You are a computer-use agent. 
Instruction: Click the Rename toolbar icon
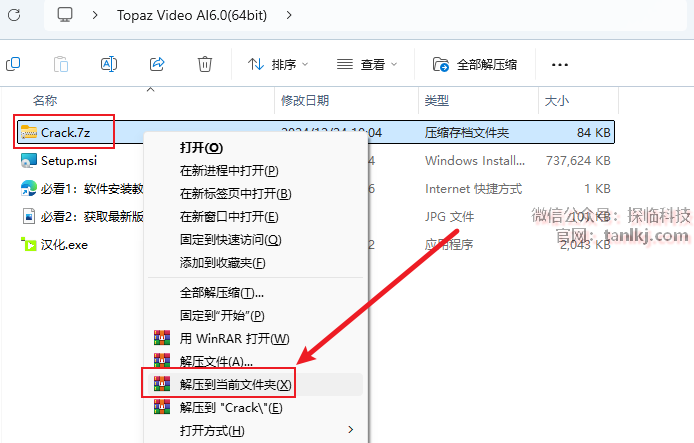coord(109,64)
